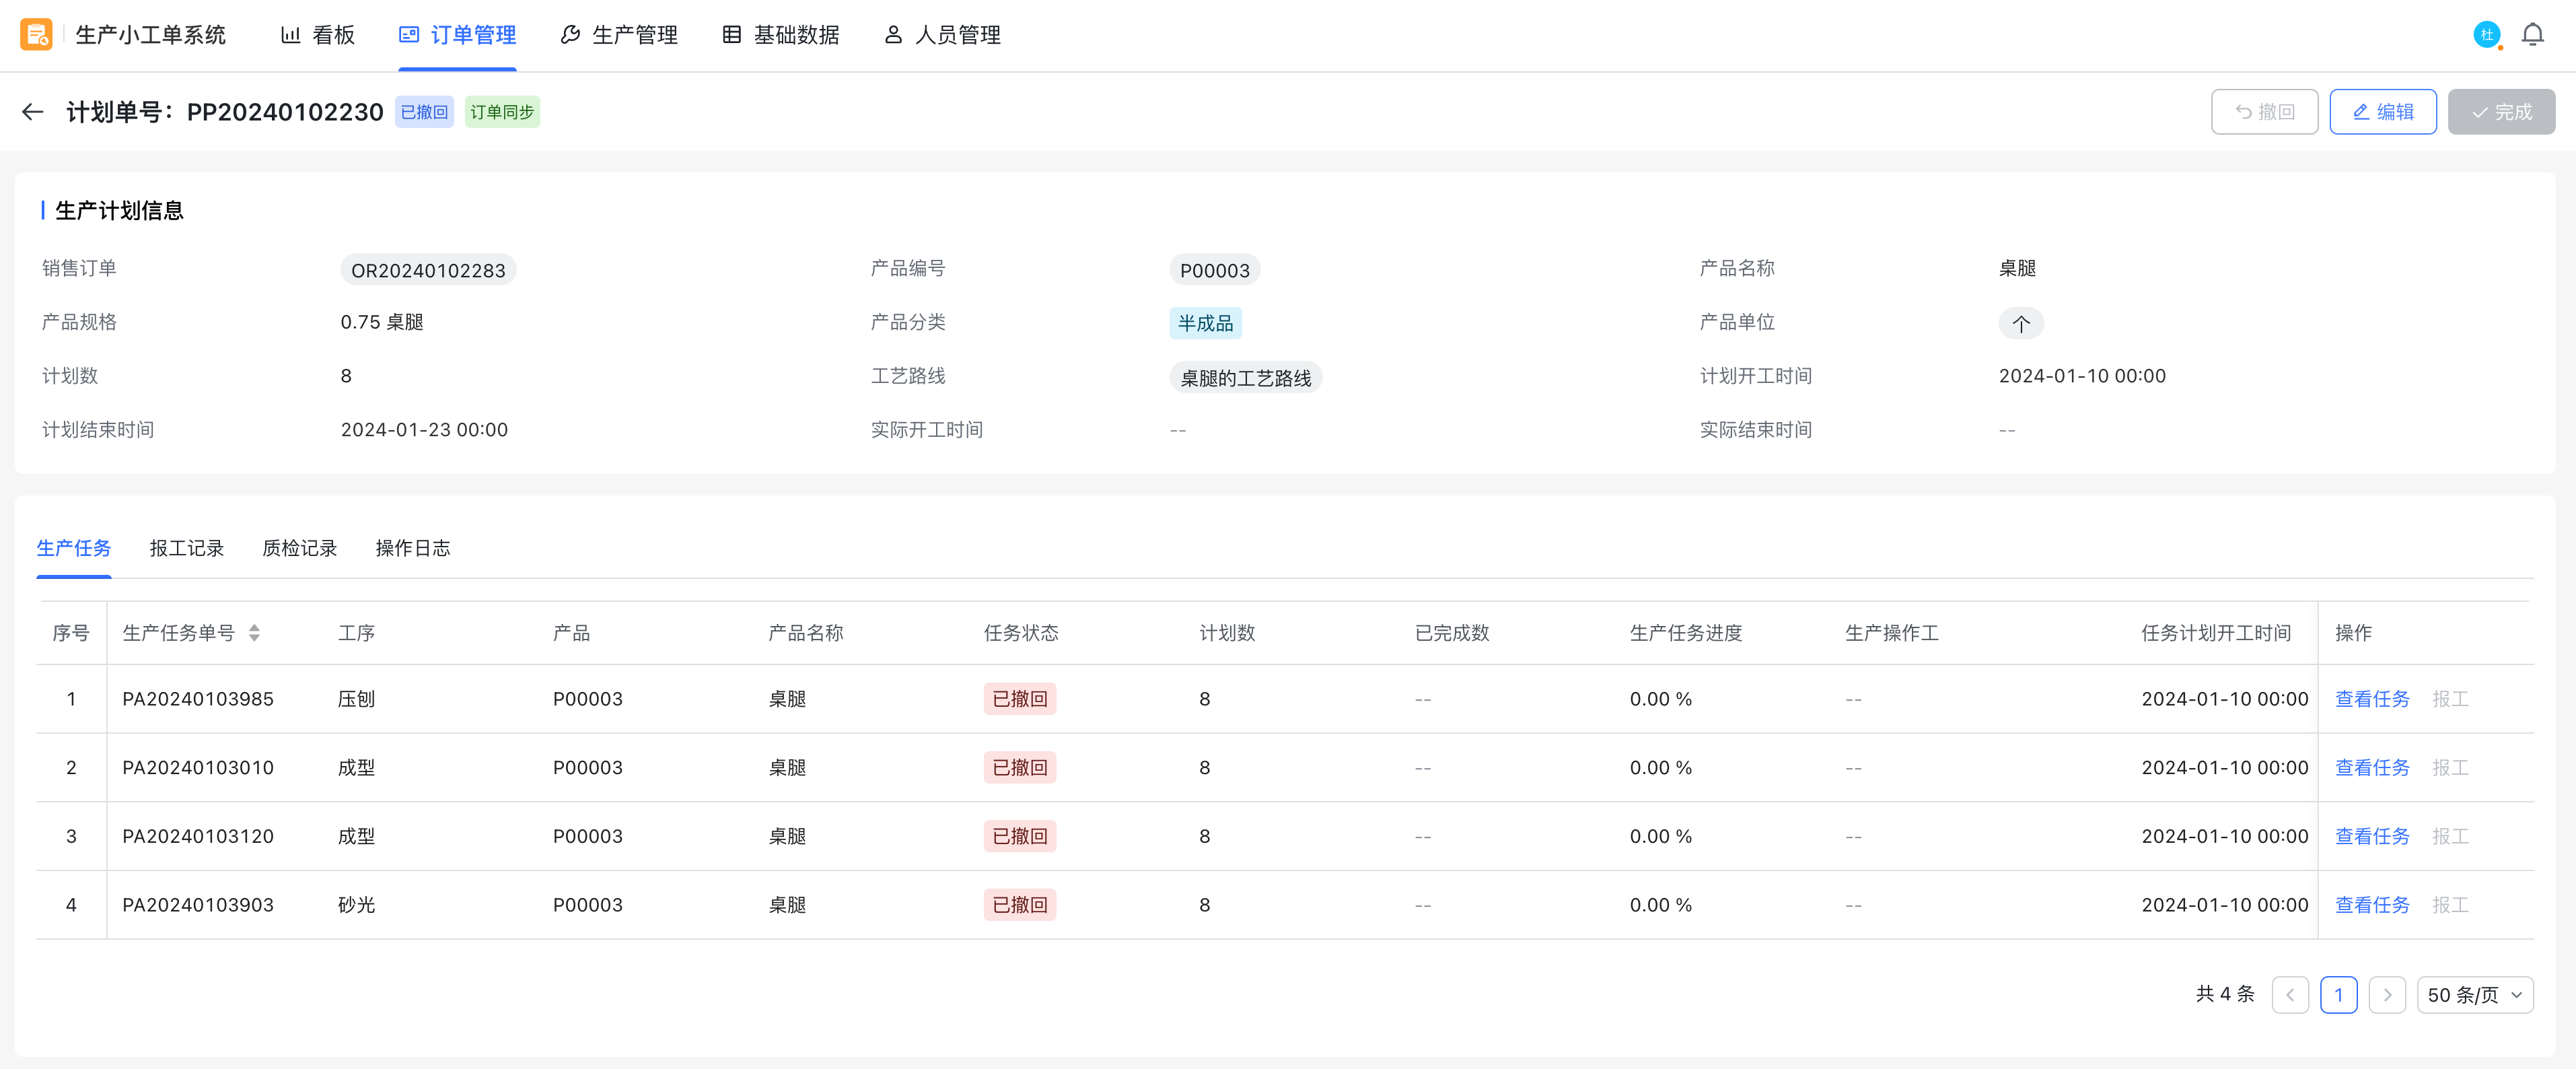The image size is (2576, 1069).
Task: Switch to 报工记录 tab
Action: coord(186,548)
